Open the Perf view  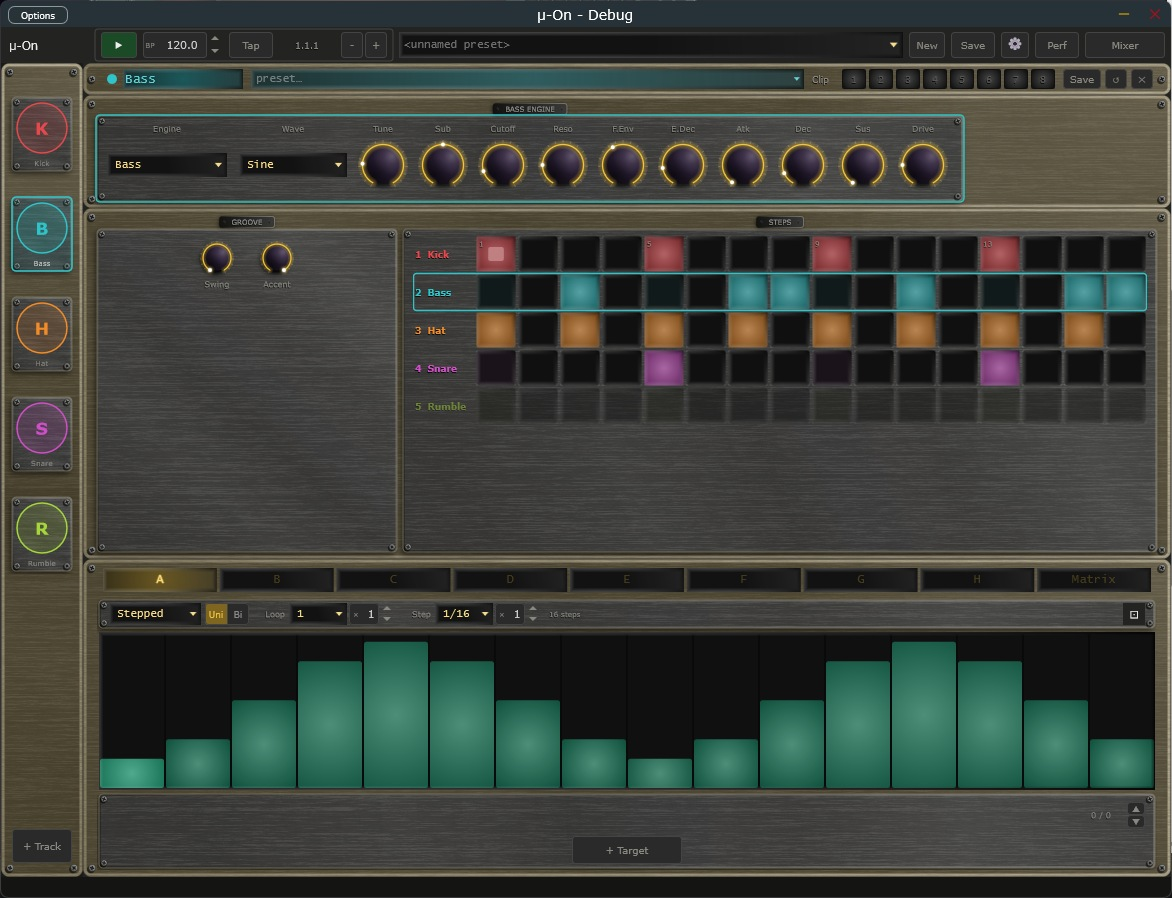1057,45
